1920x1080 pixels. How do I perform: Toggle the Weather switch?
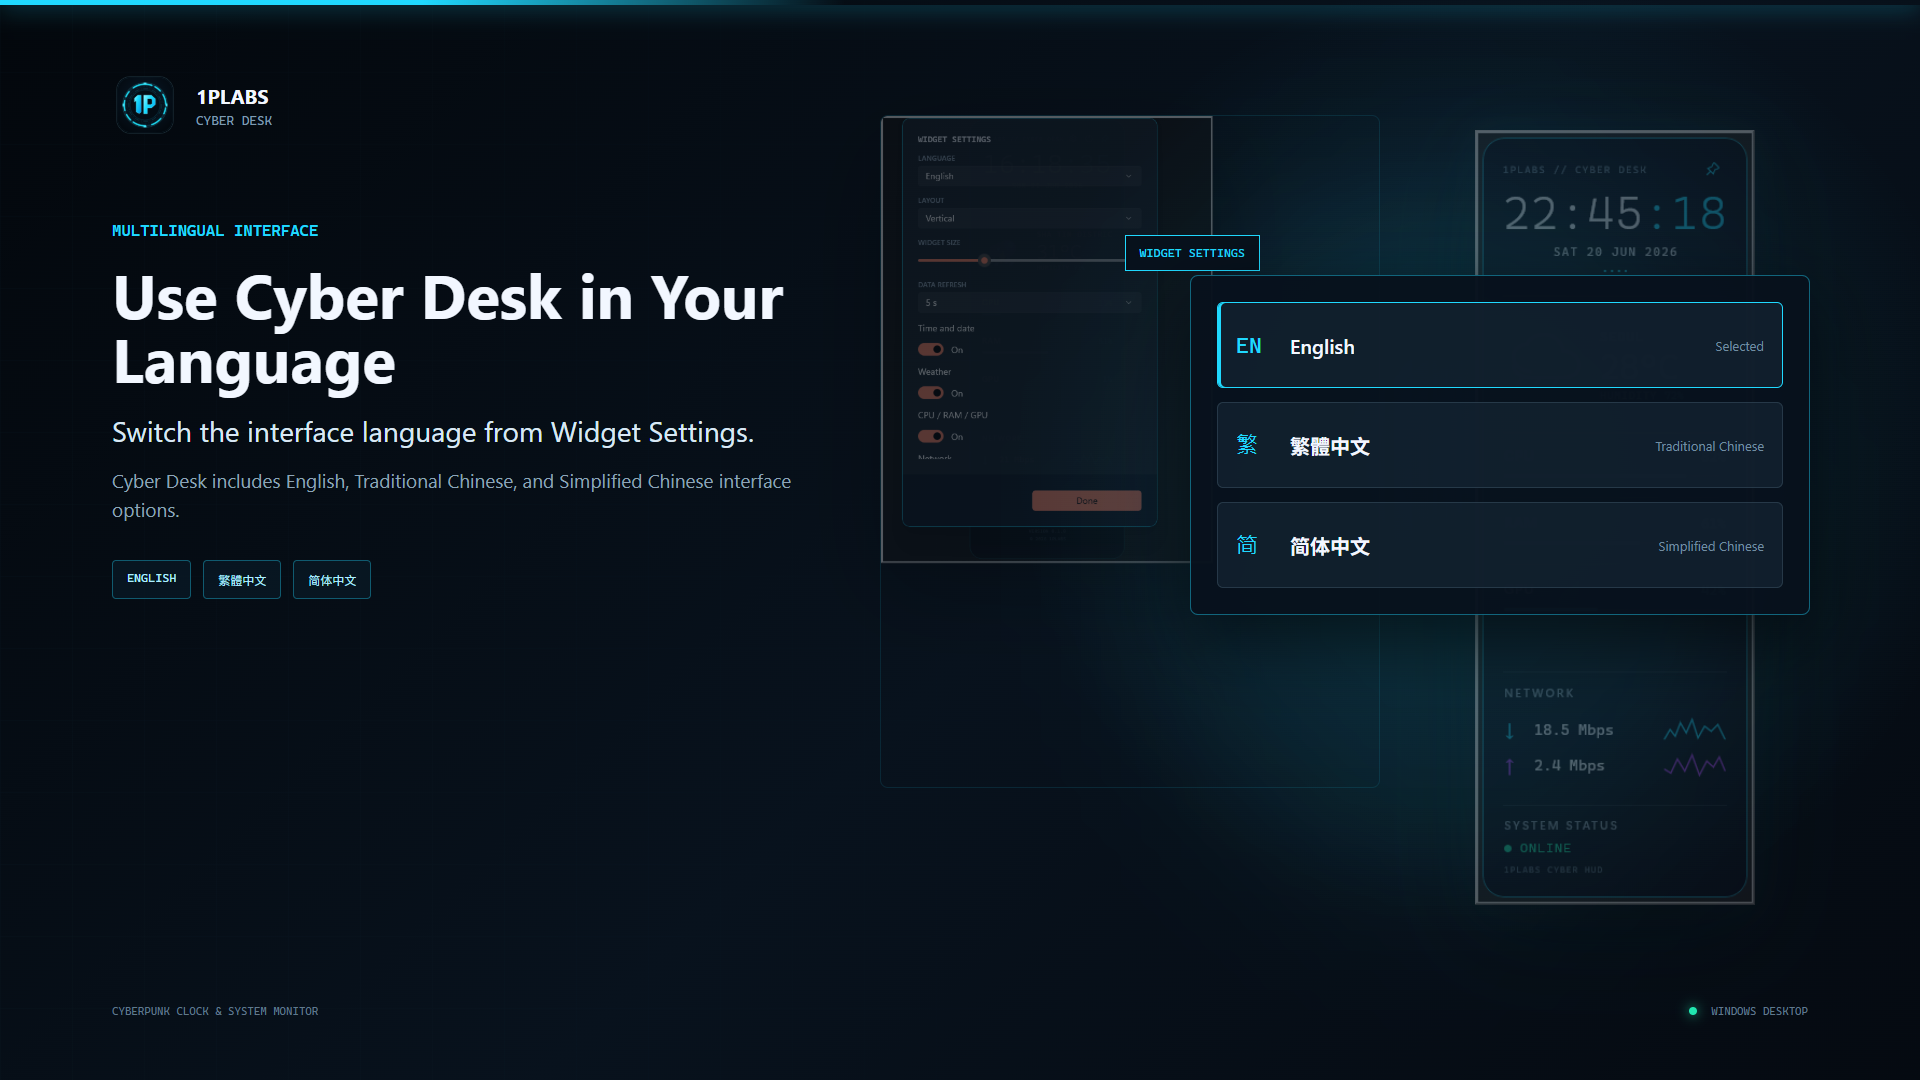click(x=931, y=393)
